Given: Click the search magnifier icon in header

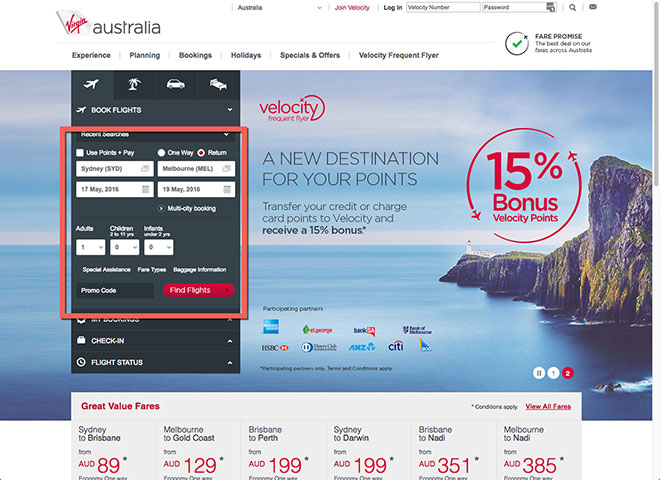Looking at the screenshot, I should click(572, 7).
